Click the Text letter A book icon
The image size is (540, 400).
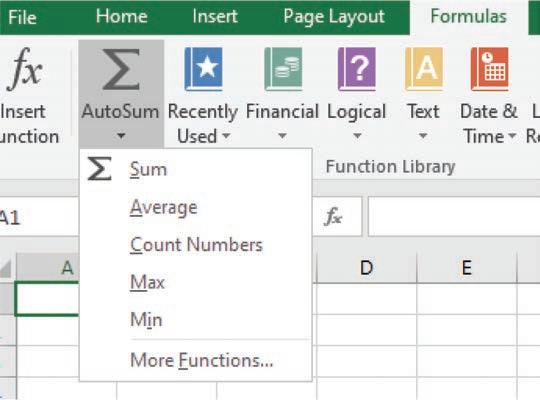[x=424, y=69]
